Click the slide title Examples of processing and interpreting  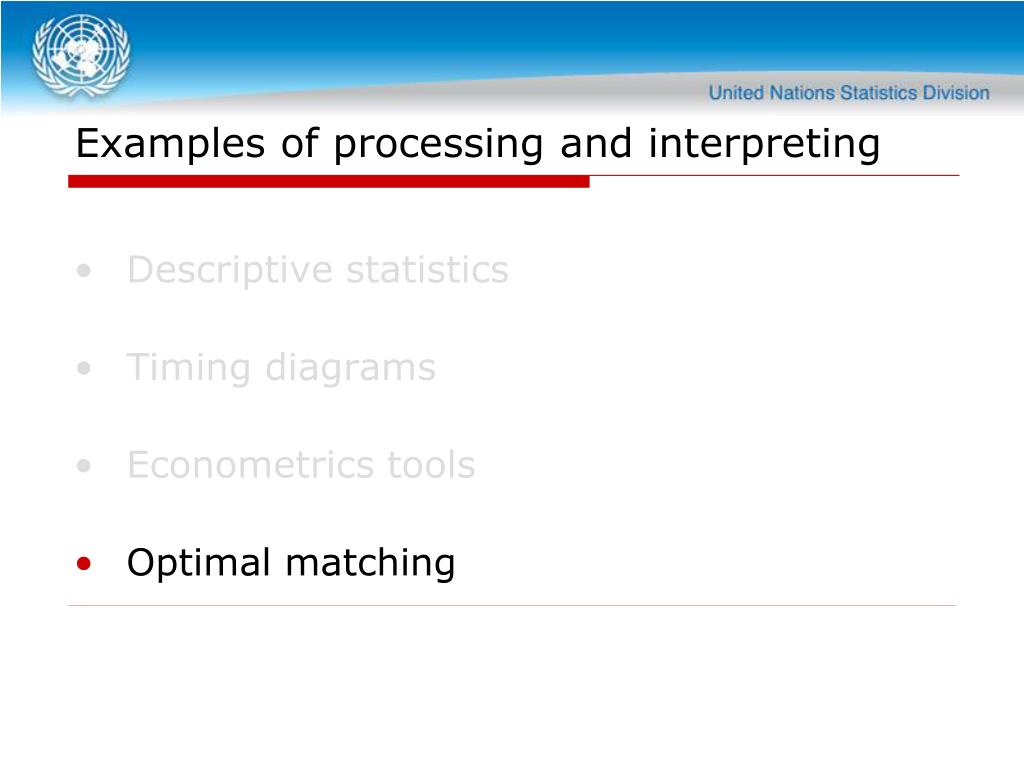point(478,144)
